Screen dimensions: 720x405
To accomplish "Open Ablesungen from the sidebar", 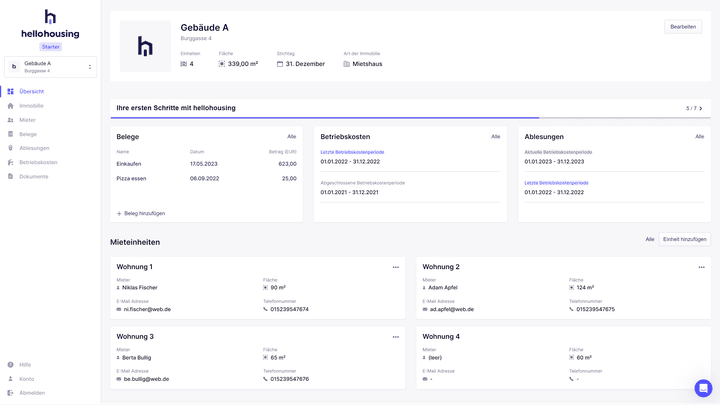I will [x=34, y=148].
